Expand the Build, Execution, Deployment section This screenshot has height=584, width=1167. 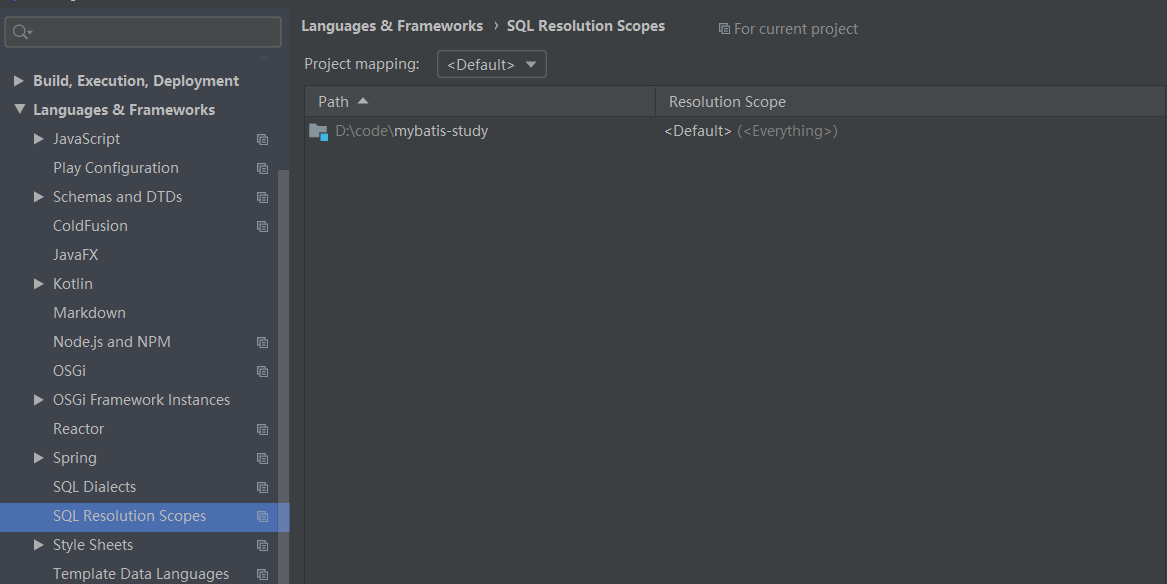[x=19, y=80]
